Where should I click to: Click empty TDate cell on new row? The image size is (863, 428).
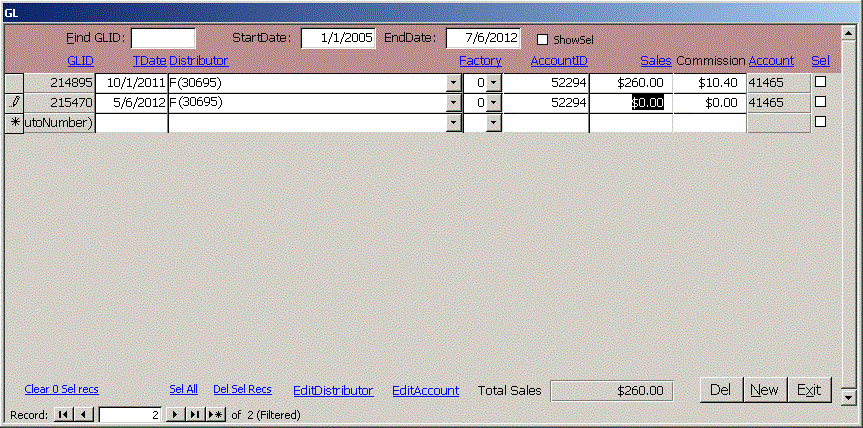pyautogui.click(x=132, y=123)
